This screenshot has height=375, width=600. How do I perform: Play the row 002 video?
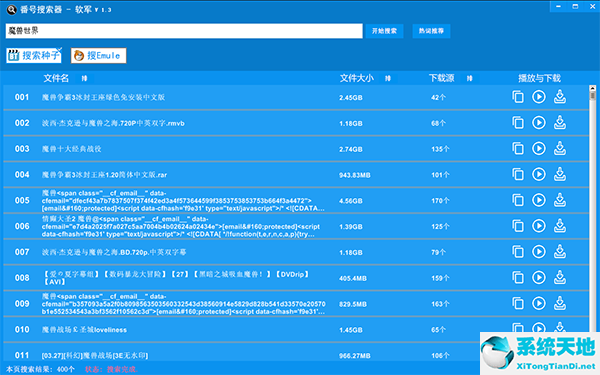539,123
